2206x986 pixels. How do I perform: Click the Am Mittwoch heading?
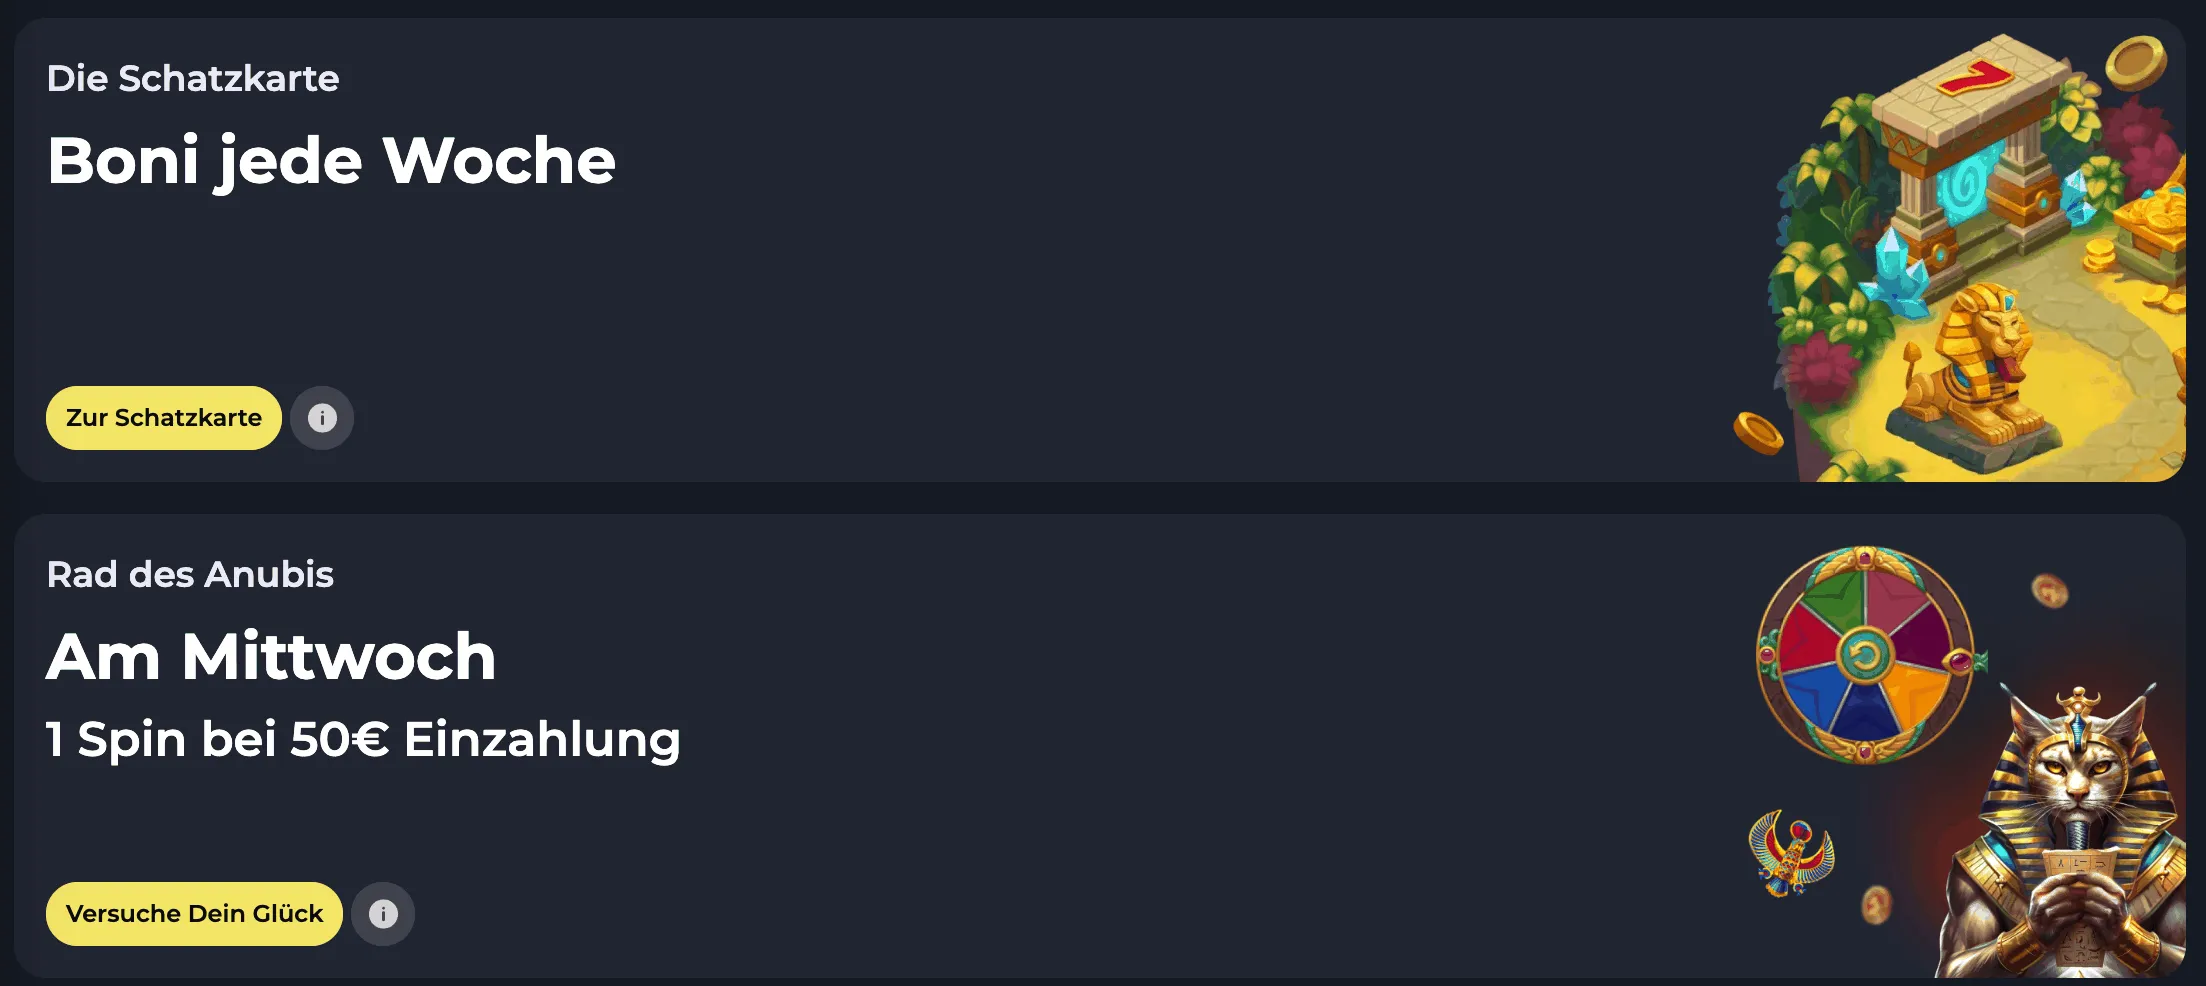271,656
